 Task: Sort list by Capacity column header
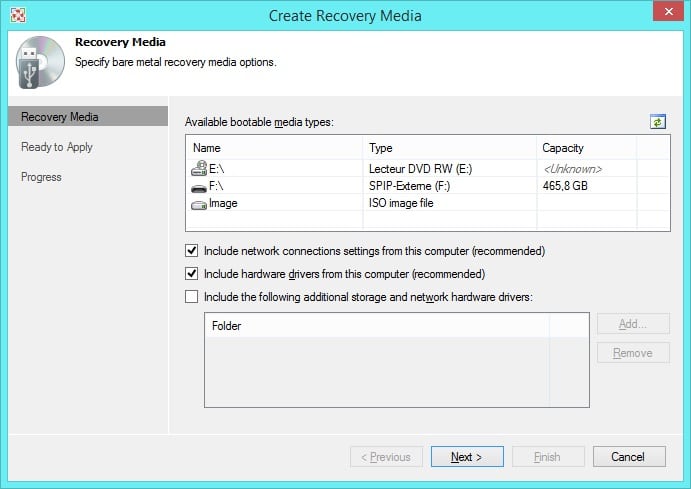pos(585,148)
